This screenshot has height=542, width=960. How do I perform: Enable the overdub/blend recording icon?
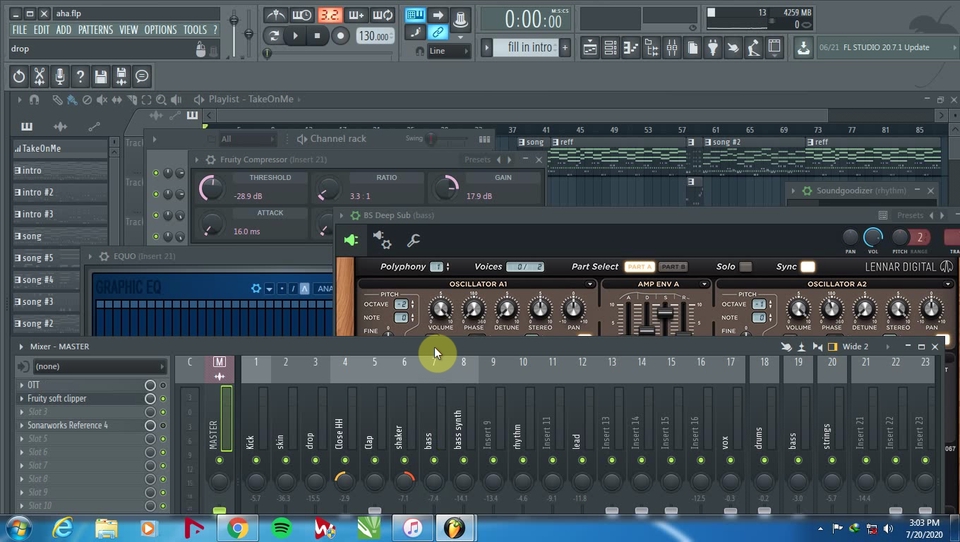[x=356, y=15]
